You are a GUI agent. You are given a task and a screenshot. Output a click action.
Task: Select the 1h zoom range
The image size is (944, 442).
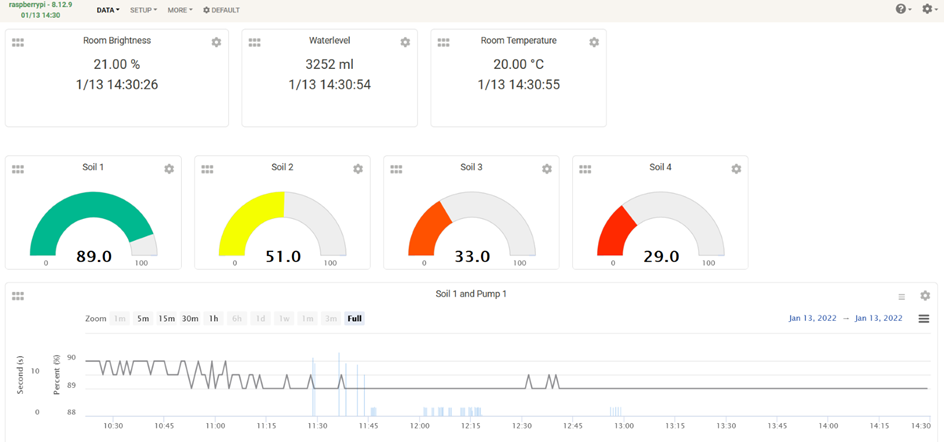coord(213,319)
